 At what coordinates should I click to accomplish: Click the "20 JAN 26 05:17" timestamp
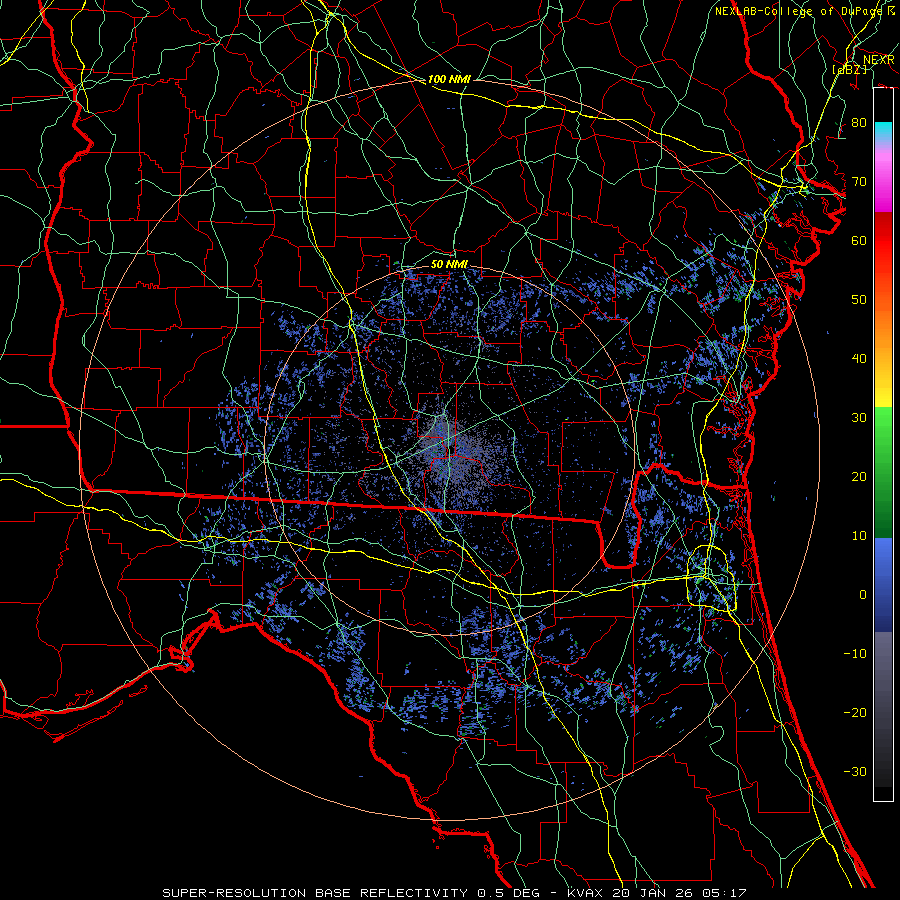point(680,893)
